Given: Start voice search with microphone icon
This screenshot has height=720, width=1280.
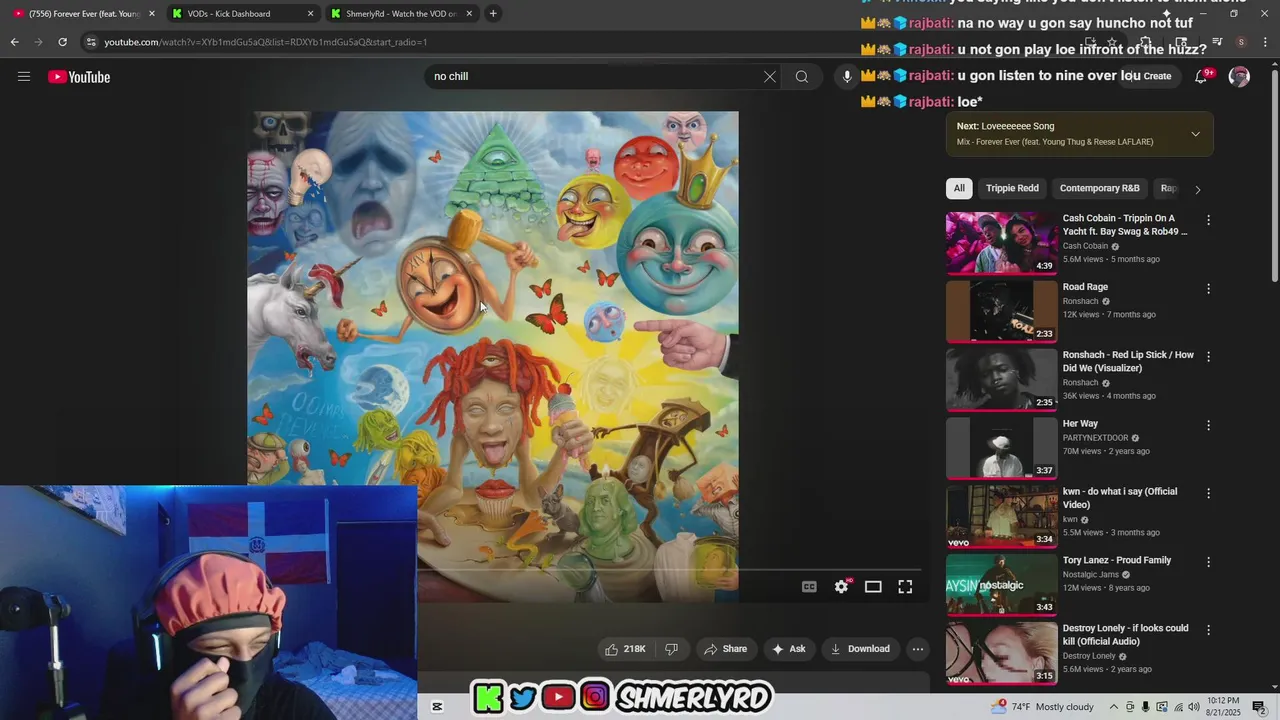Looking at the screenshot, I should tap(847, 77).
